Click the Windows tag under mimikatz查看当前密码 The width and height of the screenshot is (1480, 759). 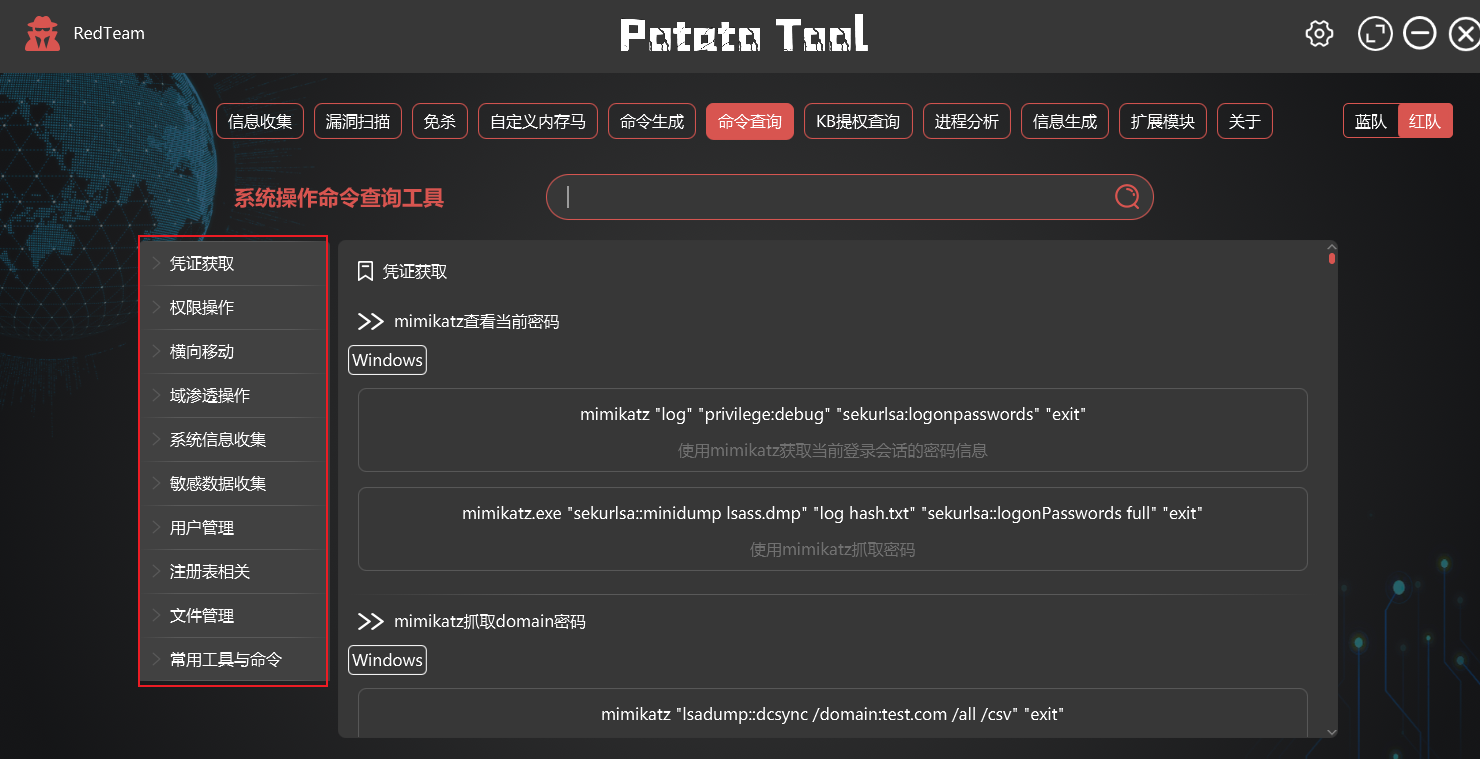click(388, 360)
